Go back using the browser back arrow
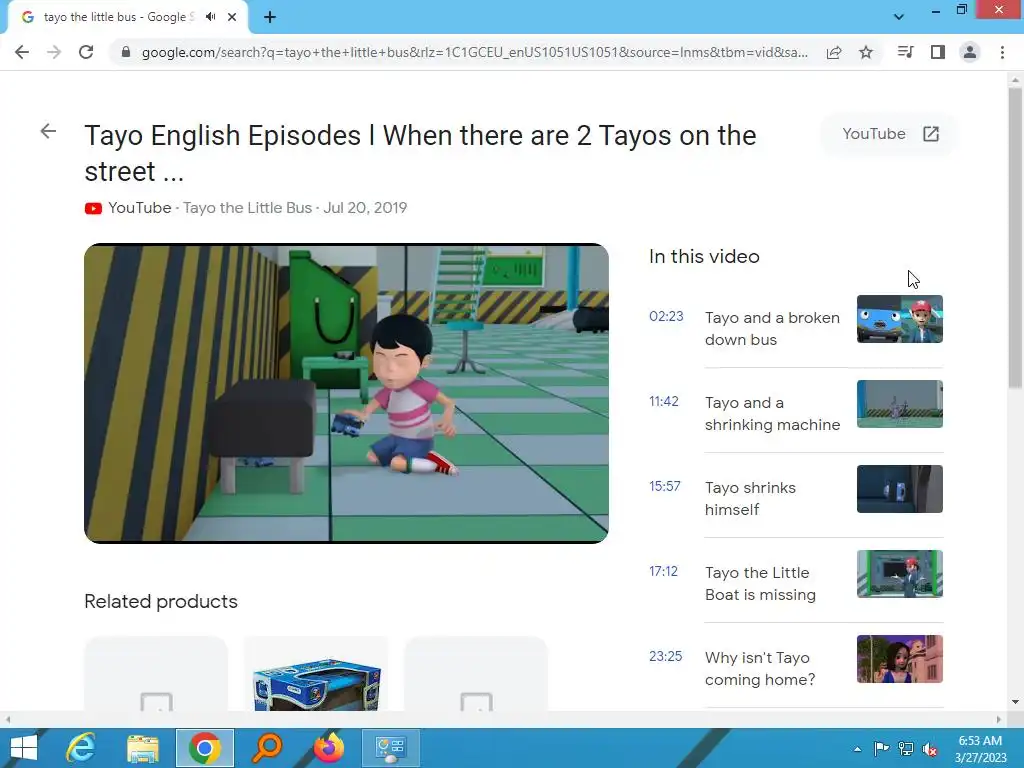The height and width of the screenshot is (768, 1024). pos(22,52)
